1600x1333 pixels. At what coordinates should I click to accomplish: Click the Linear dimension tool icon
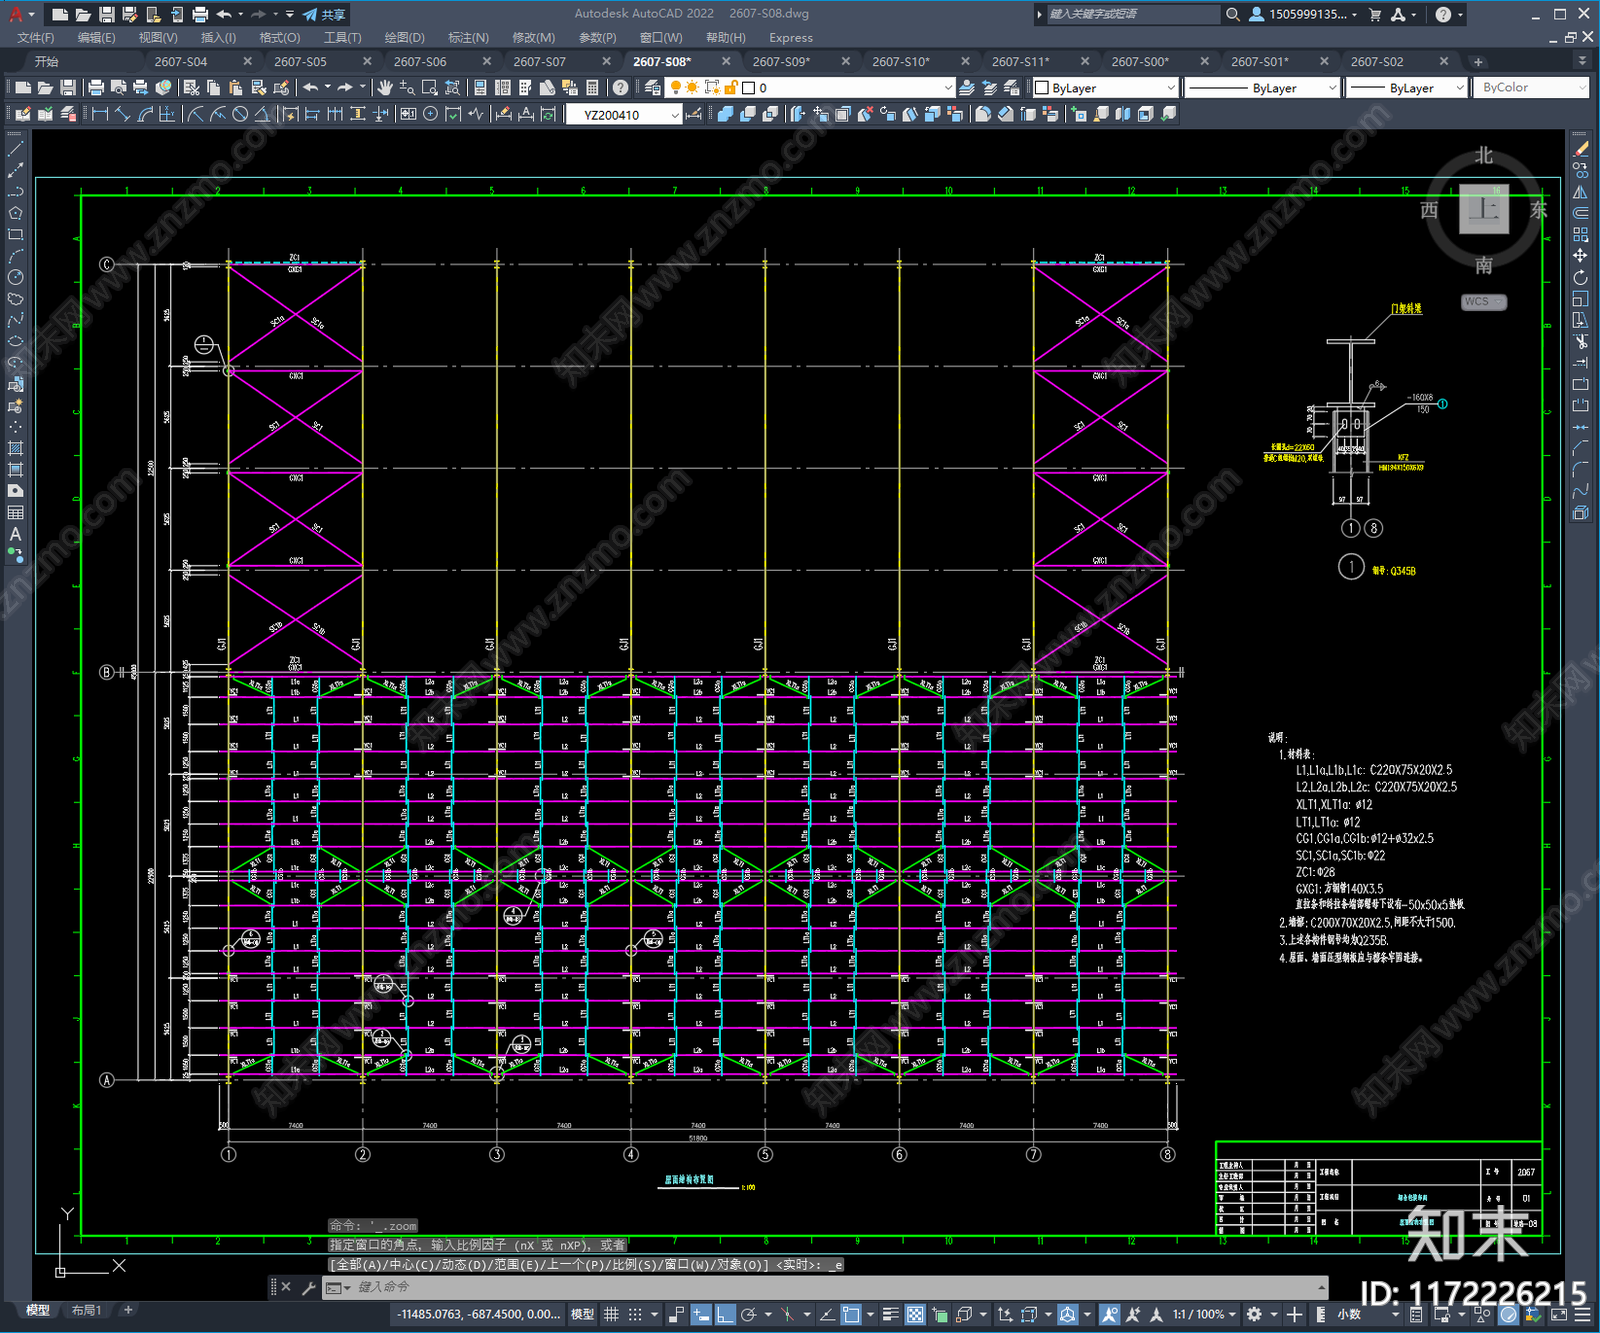(x=100, y=114)
